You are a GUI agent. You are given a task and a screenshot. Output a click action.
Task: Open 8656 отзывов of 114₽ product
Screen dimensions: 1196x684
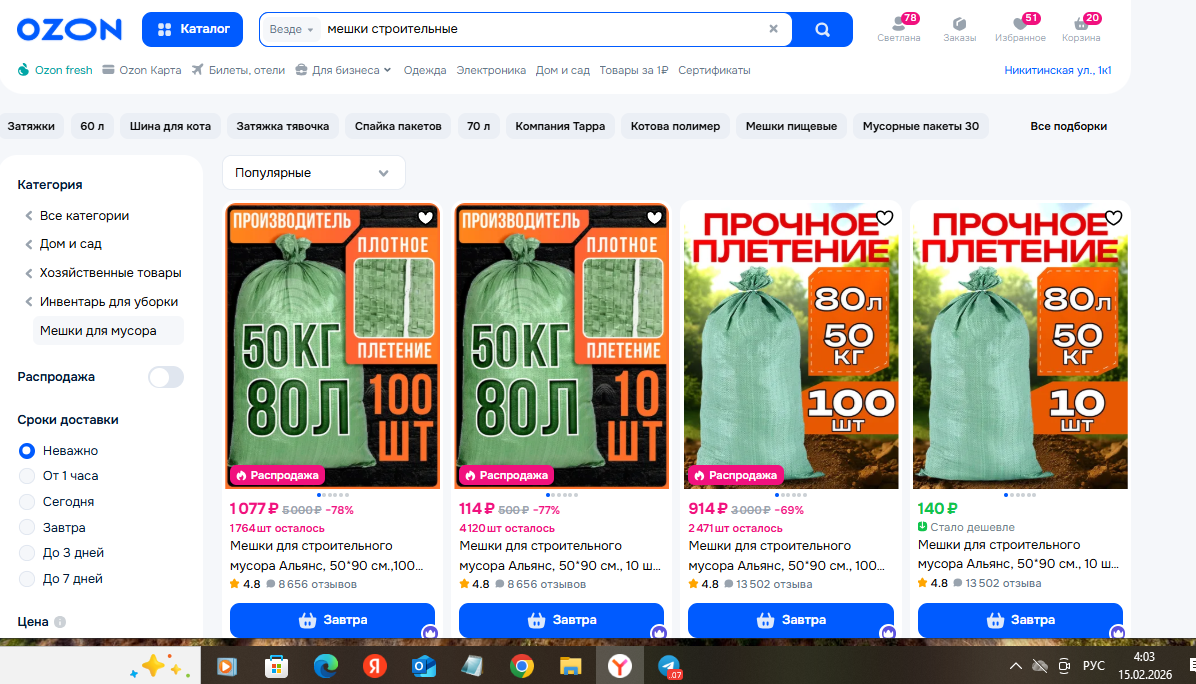540,584
